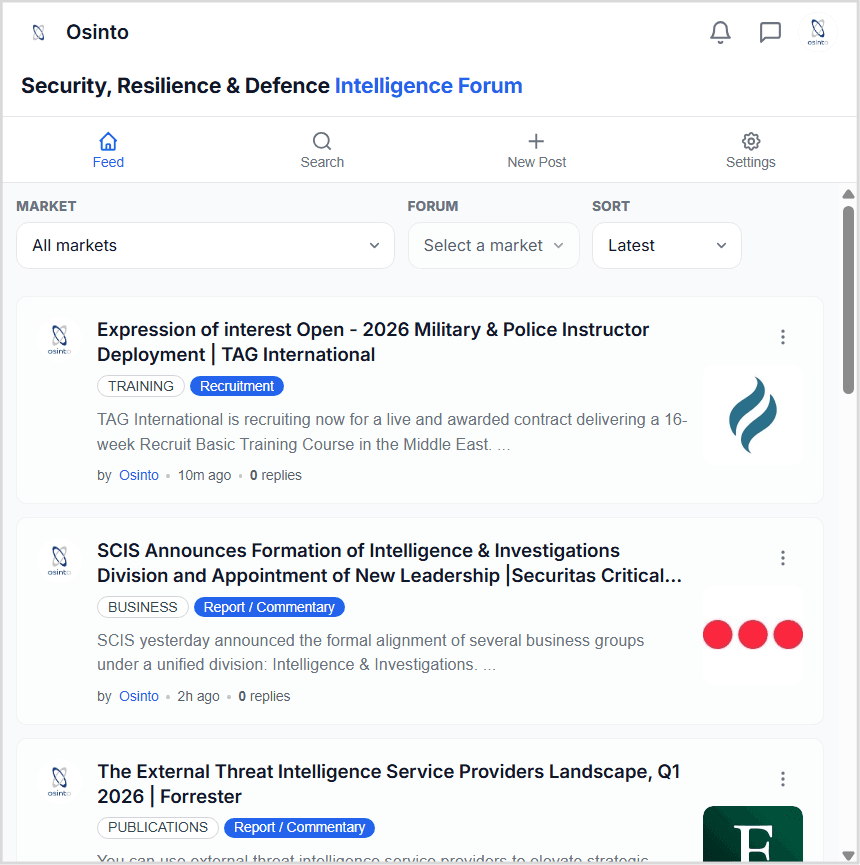Screen dimensions: 860x865
Task: Open notifications bell icon
Action: (x=720, y=32)
